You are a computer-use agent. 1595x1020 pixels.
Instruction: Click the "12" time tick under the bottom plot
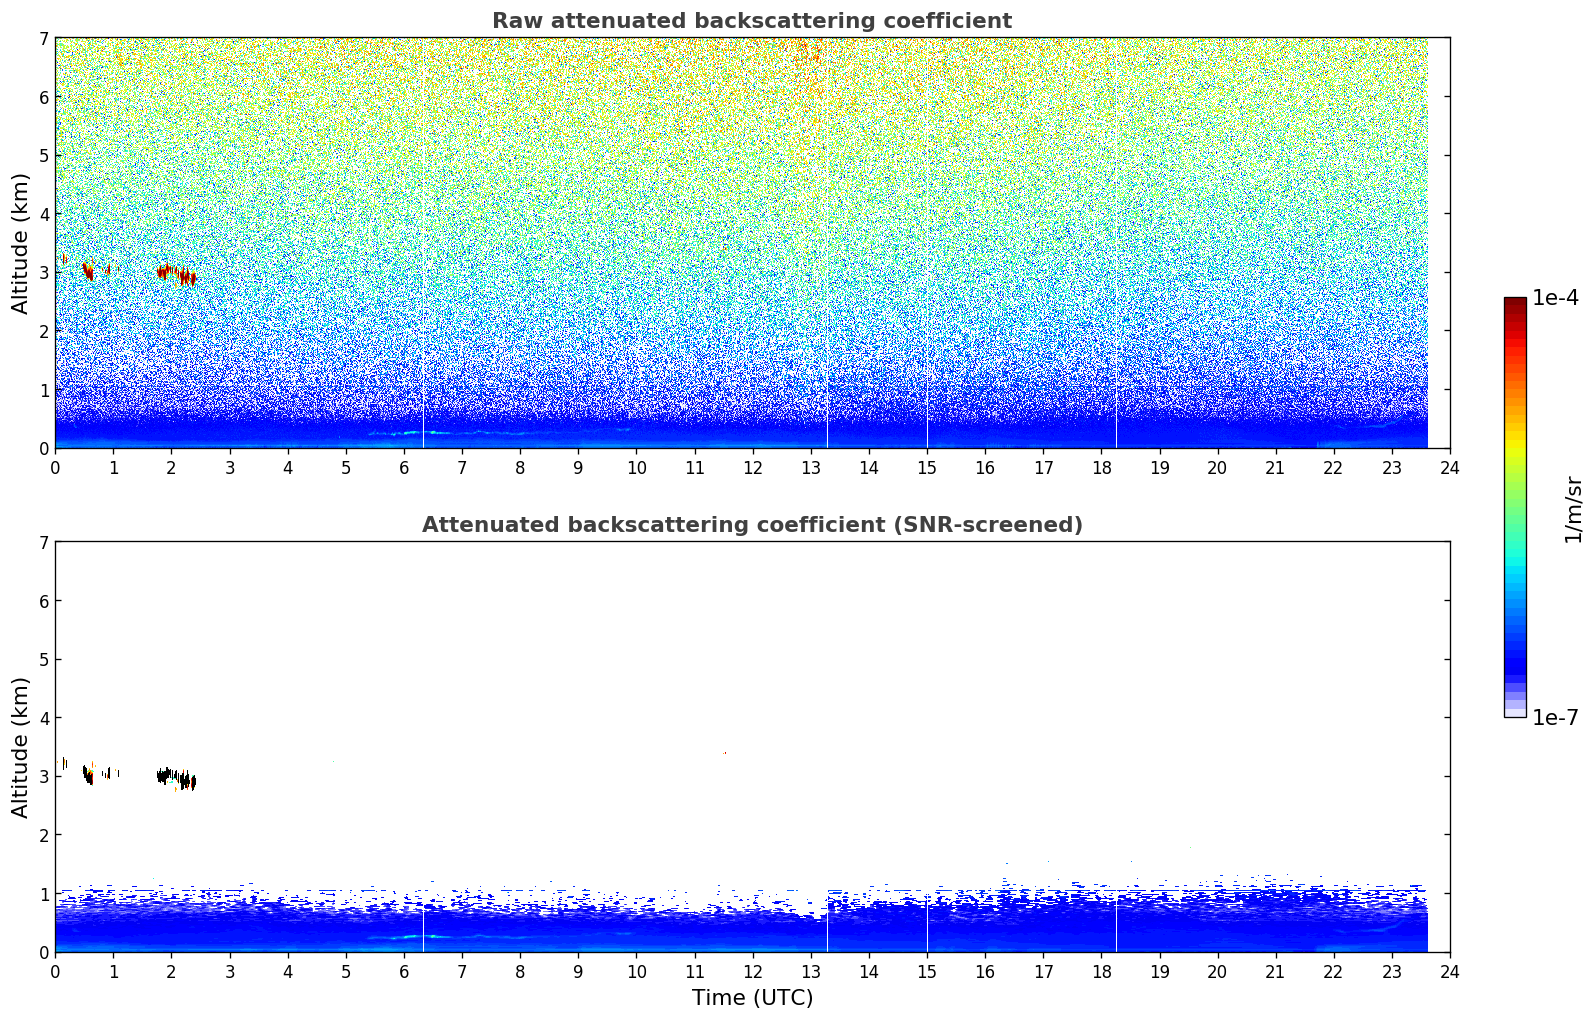(x=752, y=972)
